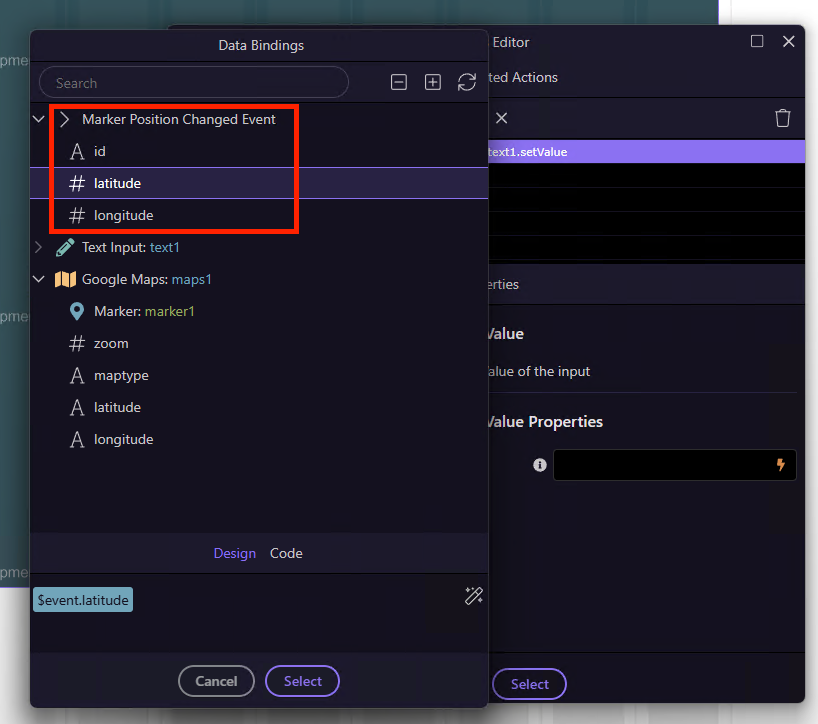The height and width of the screenshot is (724, 818).
Task: Click the trash delete icon
Action: click(782, 118)
